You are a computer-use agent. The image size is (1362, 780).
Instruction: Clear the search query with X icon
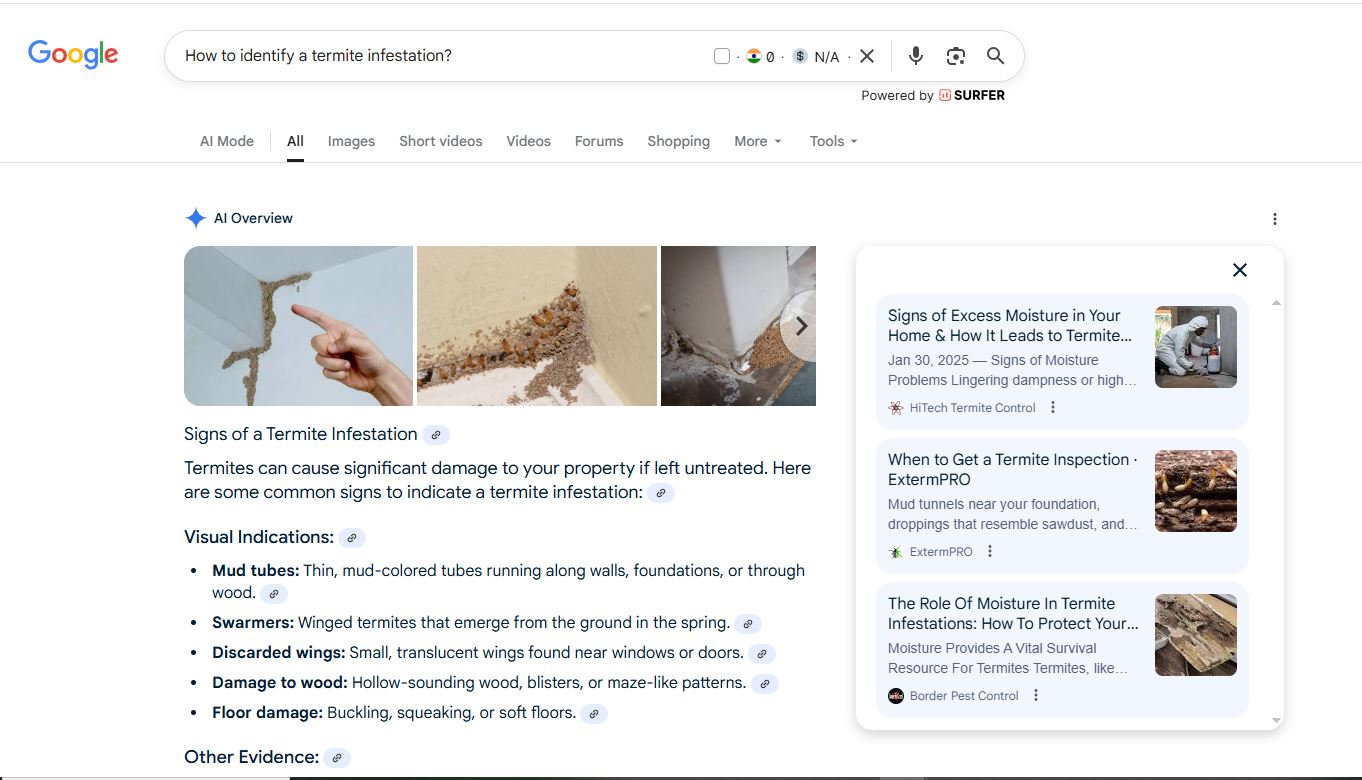867,56
